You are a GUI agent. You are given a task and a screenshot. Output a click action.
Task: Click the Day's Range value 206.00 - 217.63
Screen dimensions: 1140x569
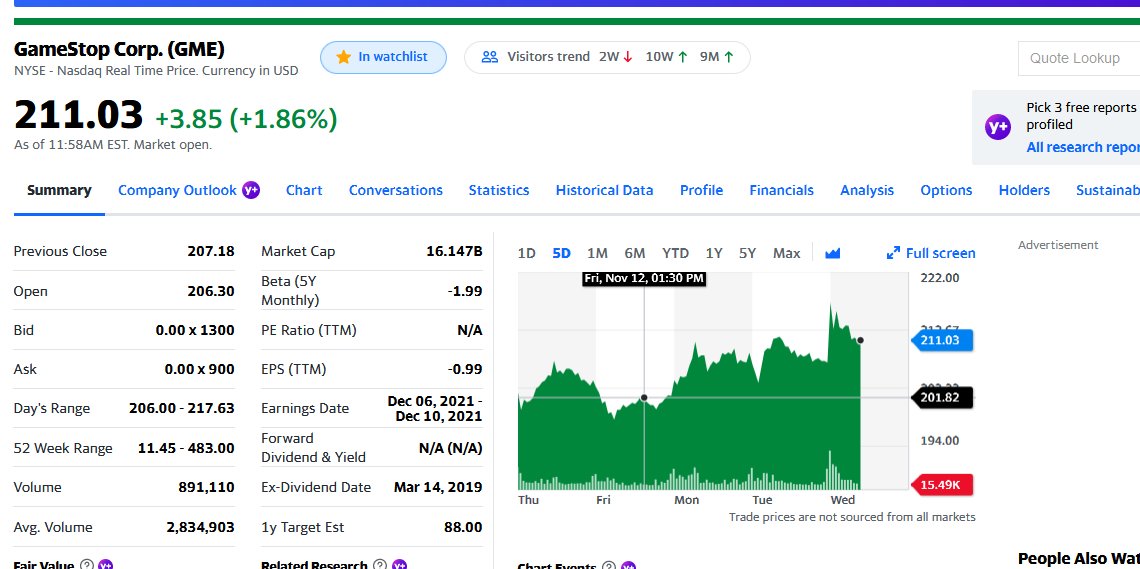[182, 408]
